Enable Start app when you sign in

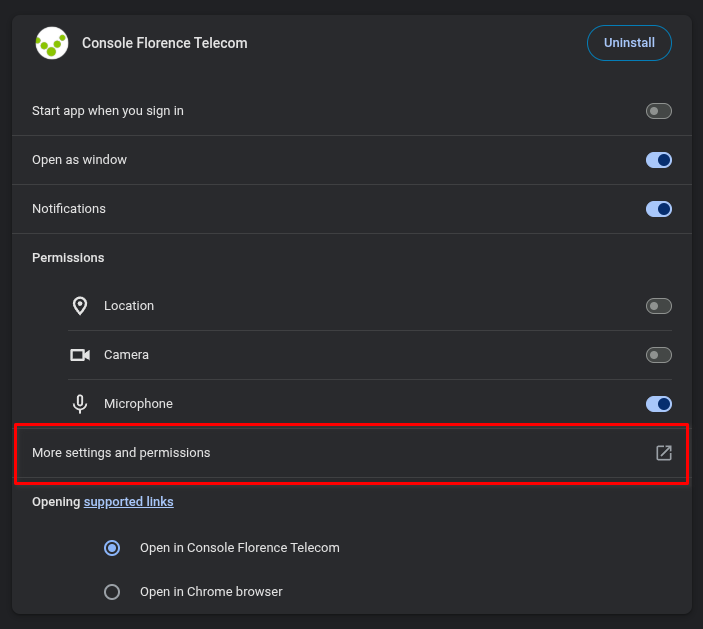(x=659, y=111)
